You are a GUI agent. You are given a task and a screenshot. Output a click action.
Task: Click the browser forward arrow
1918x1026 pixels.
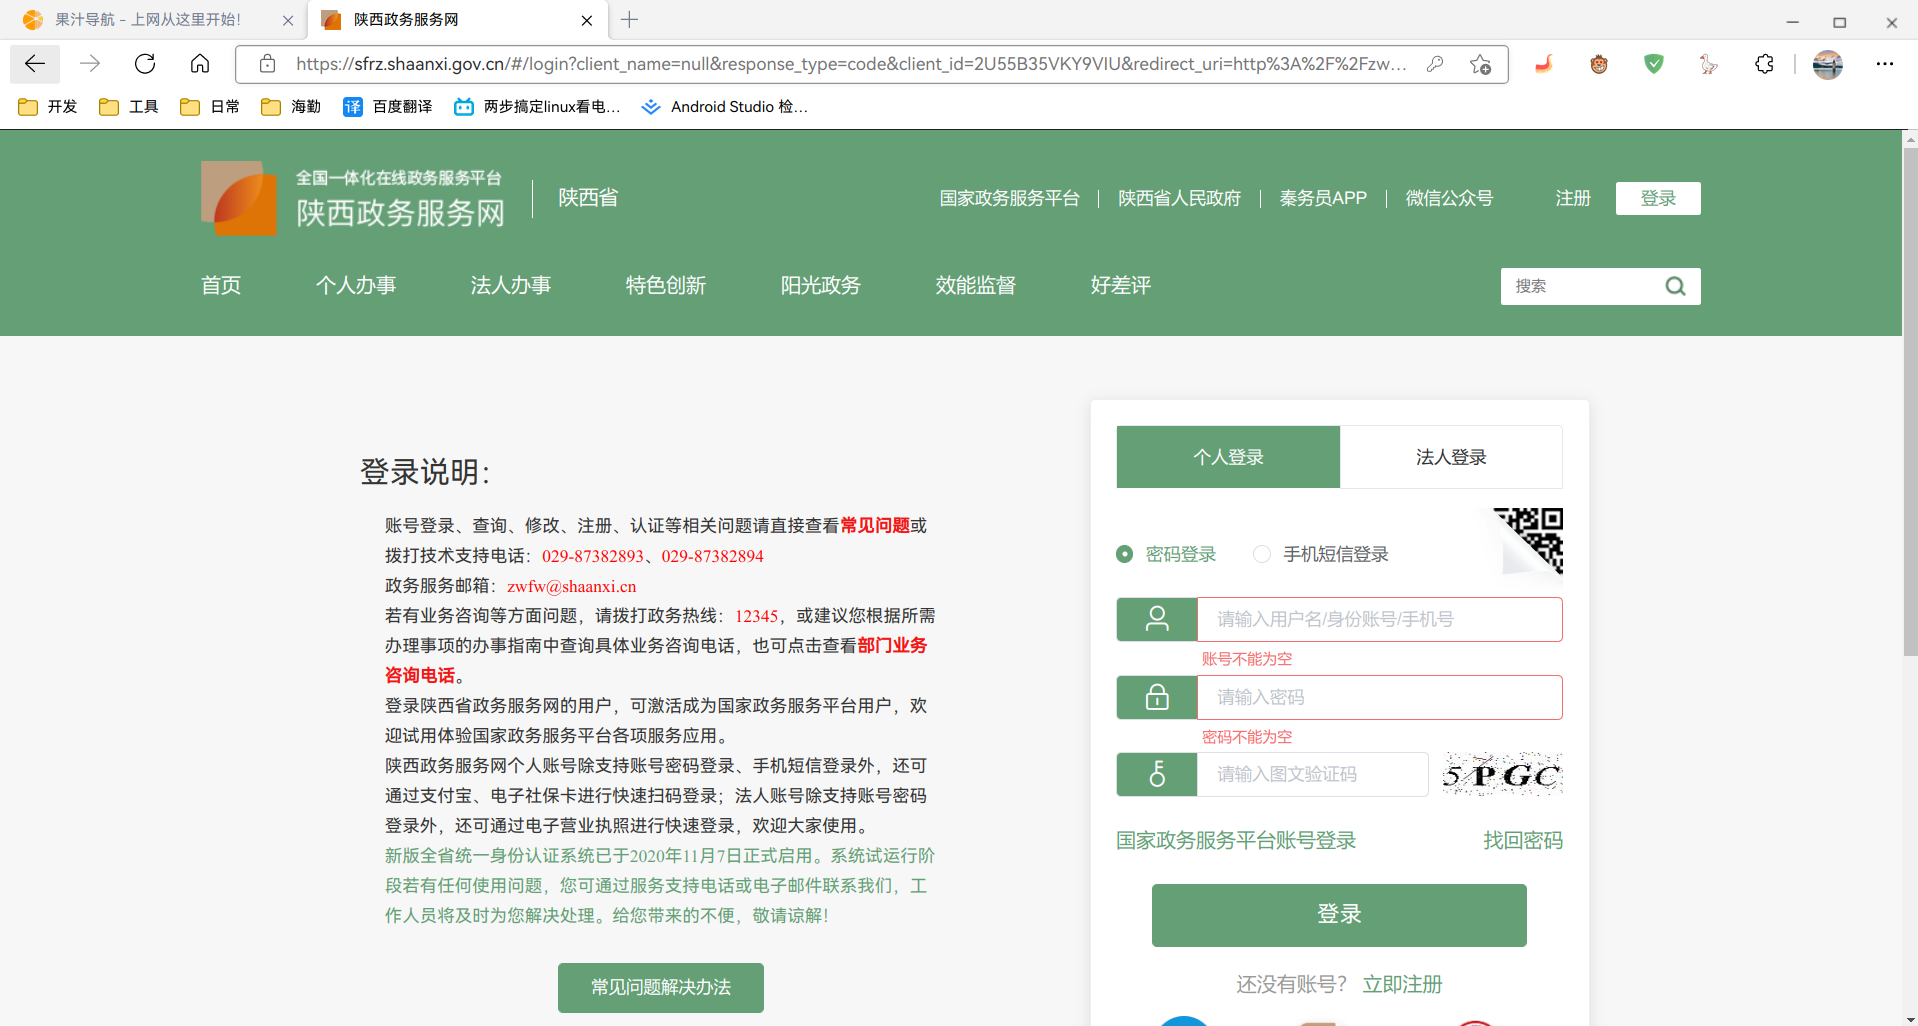[90, 64]
